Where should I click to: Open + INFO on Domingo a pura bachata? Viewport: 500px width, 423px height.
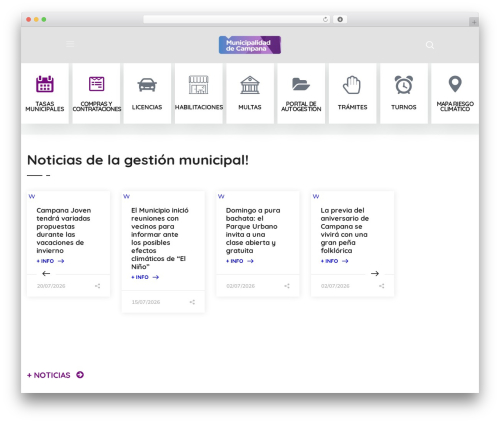pos(240,261)
